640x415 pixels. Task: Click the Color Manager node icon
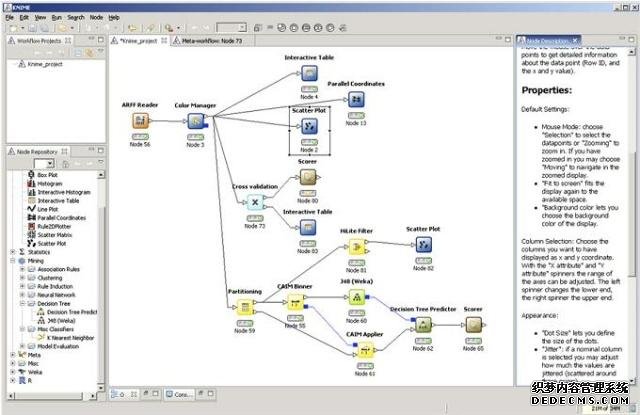pyautogui.click(x=196, y=121)
